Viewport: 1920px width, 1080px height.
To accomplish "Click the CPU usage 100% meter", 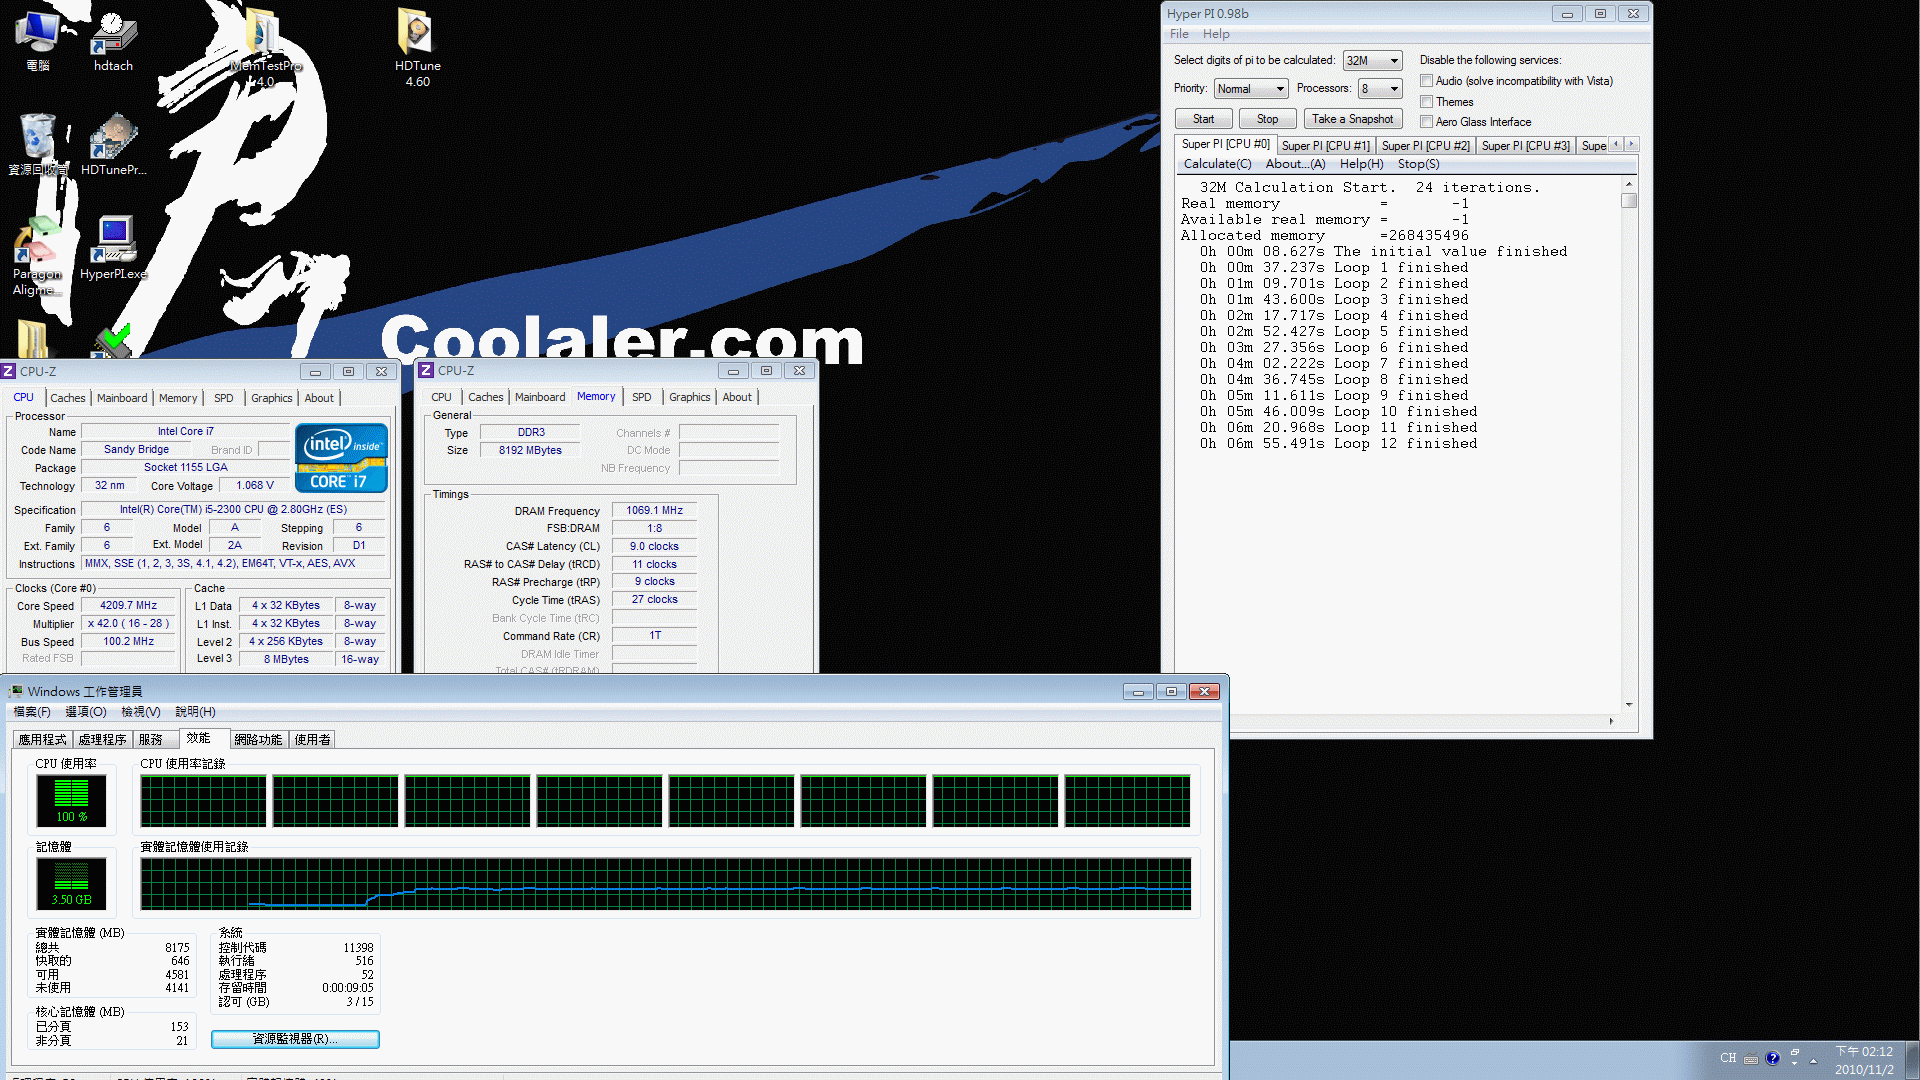I will pyautogui.click(x=71, y=800).
